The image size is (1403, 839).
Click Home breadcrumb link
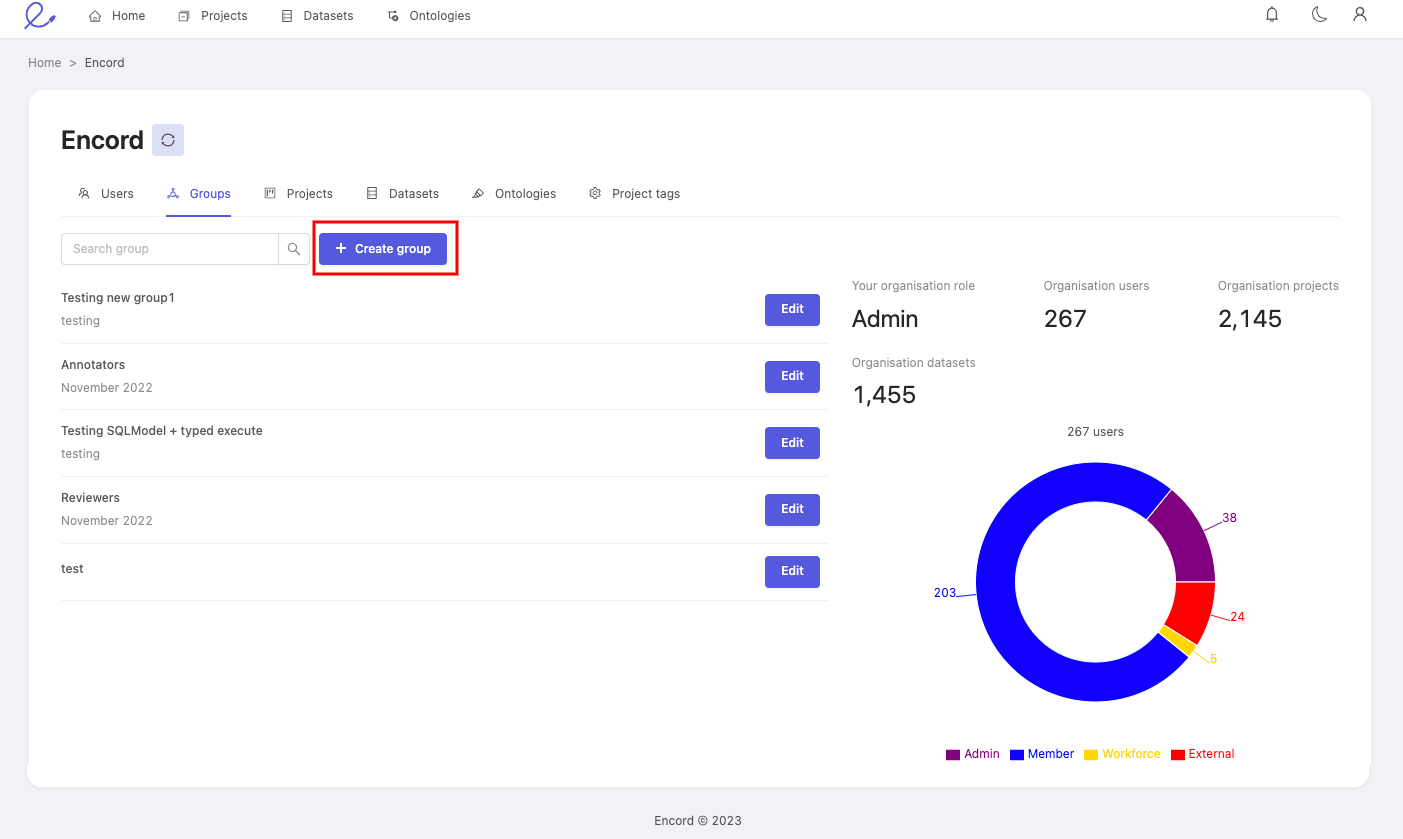pyautogui.click(x=45, y=63)
